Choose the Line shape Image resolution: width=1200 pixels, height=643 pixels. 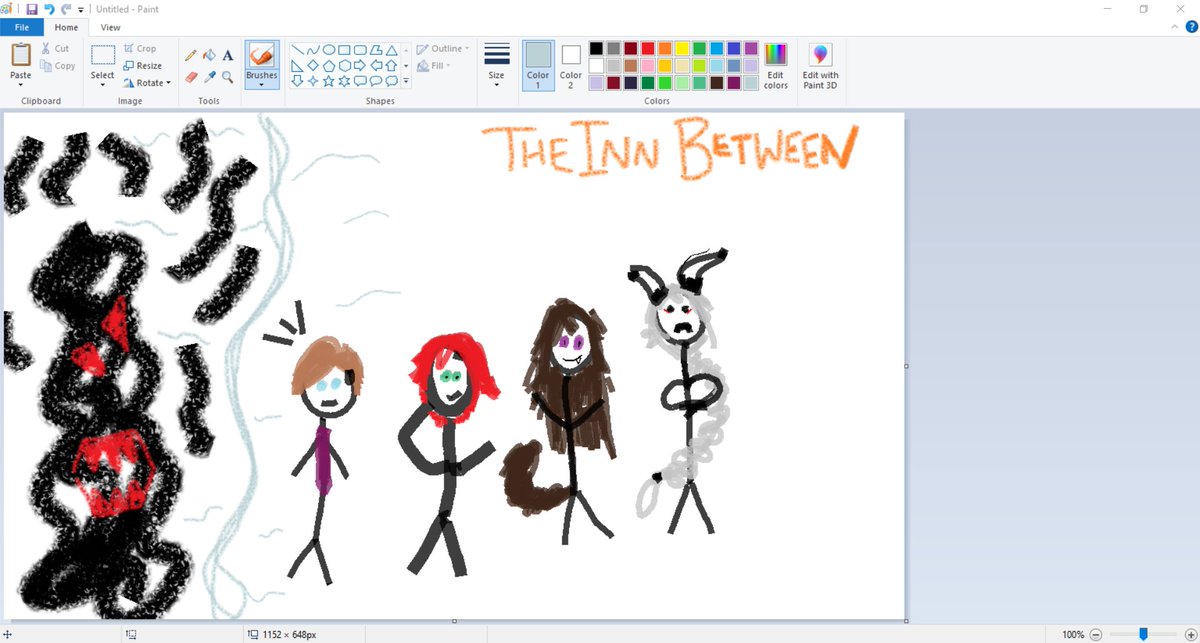click(x=297, y=50)
